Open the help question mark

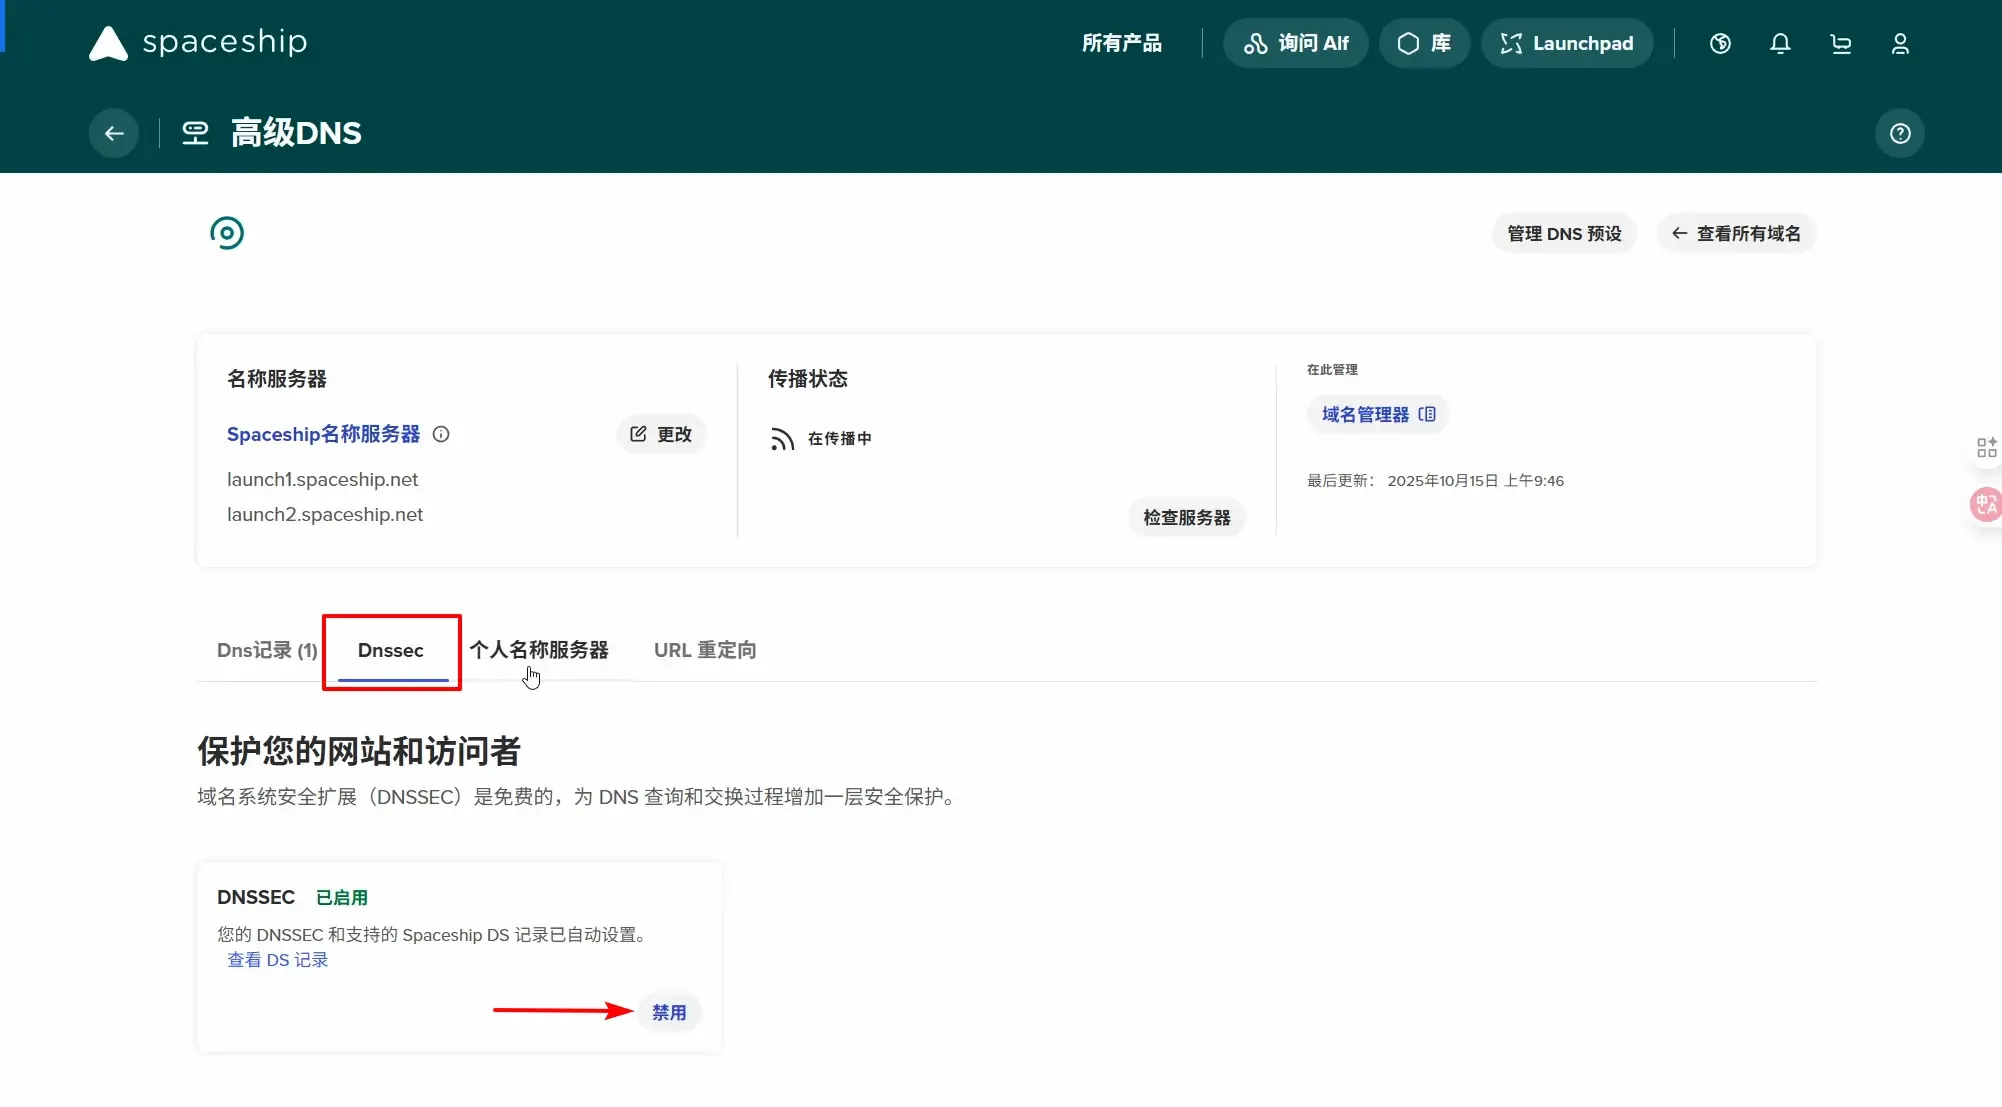[x=1900, y=133]
